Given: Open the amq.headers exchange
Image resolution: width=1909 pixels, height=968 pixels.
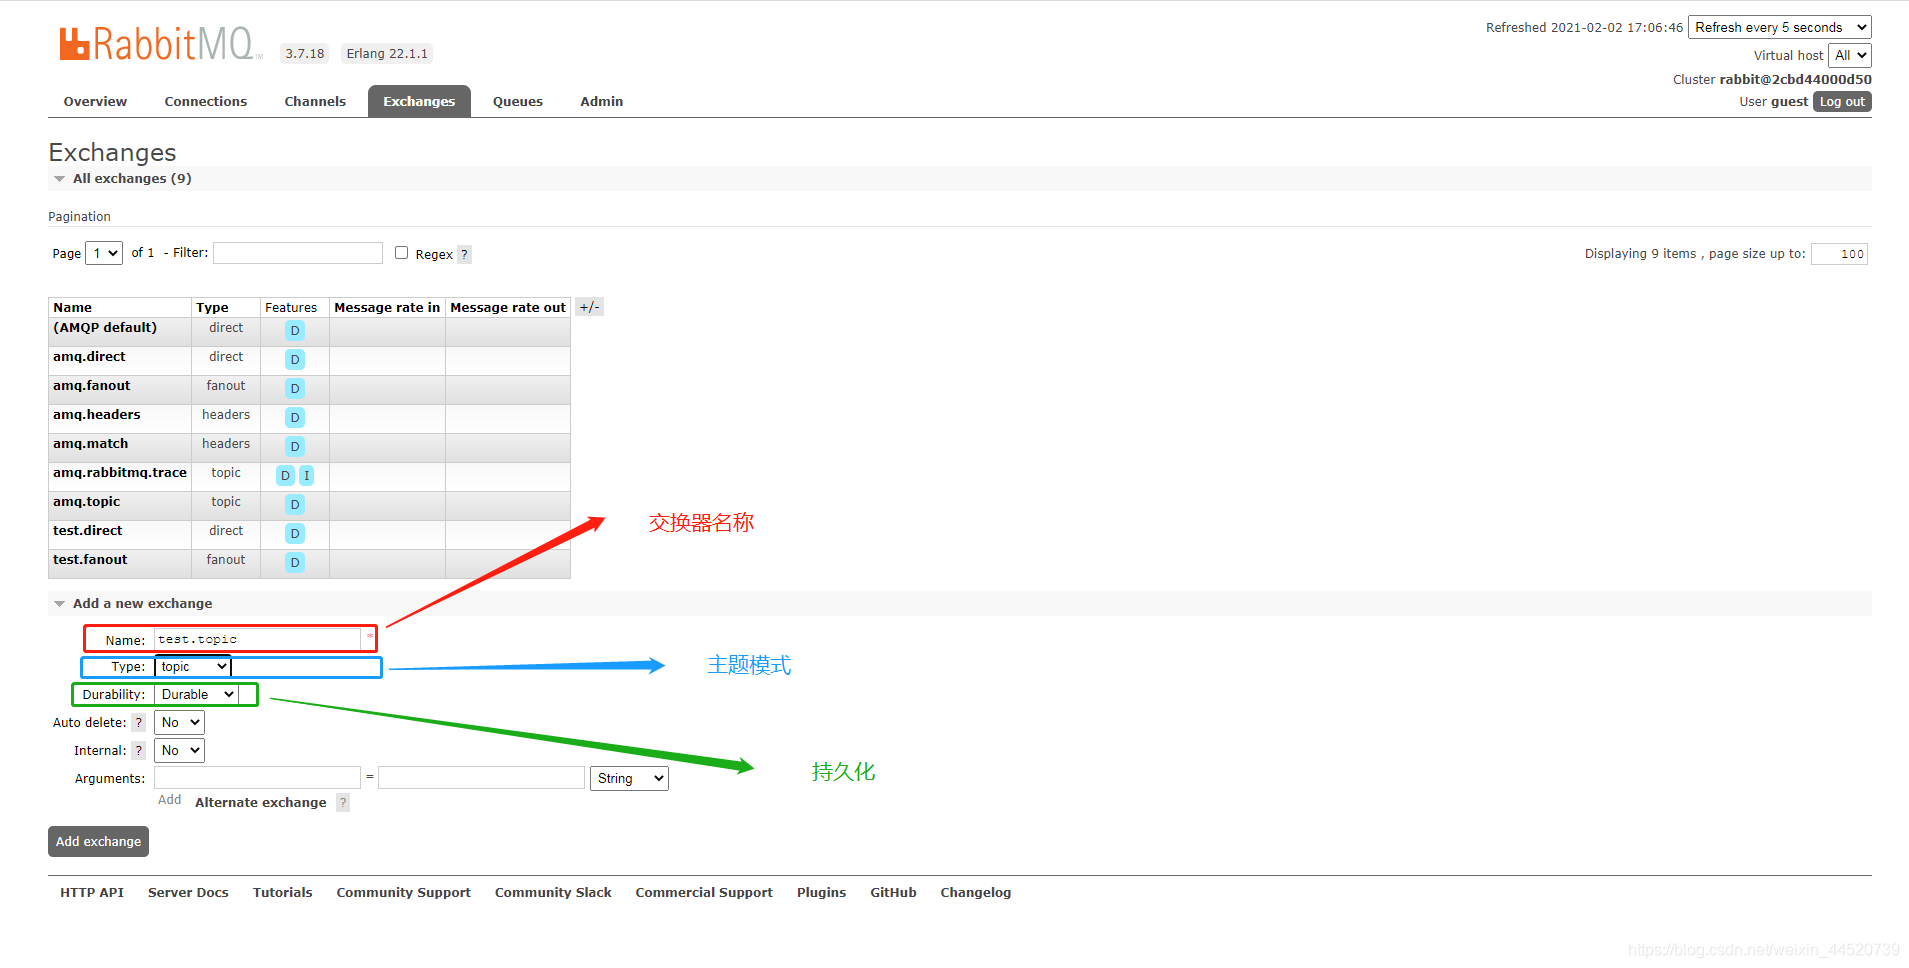Looking at the screenshot, I should 97,415.
